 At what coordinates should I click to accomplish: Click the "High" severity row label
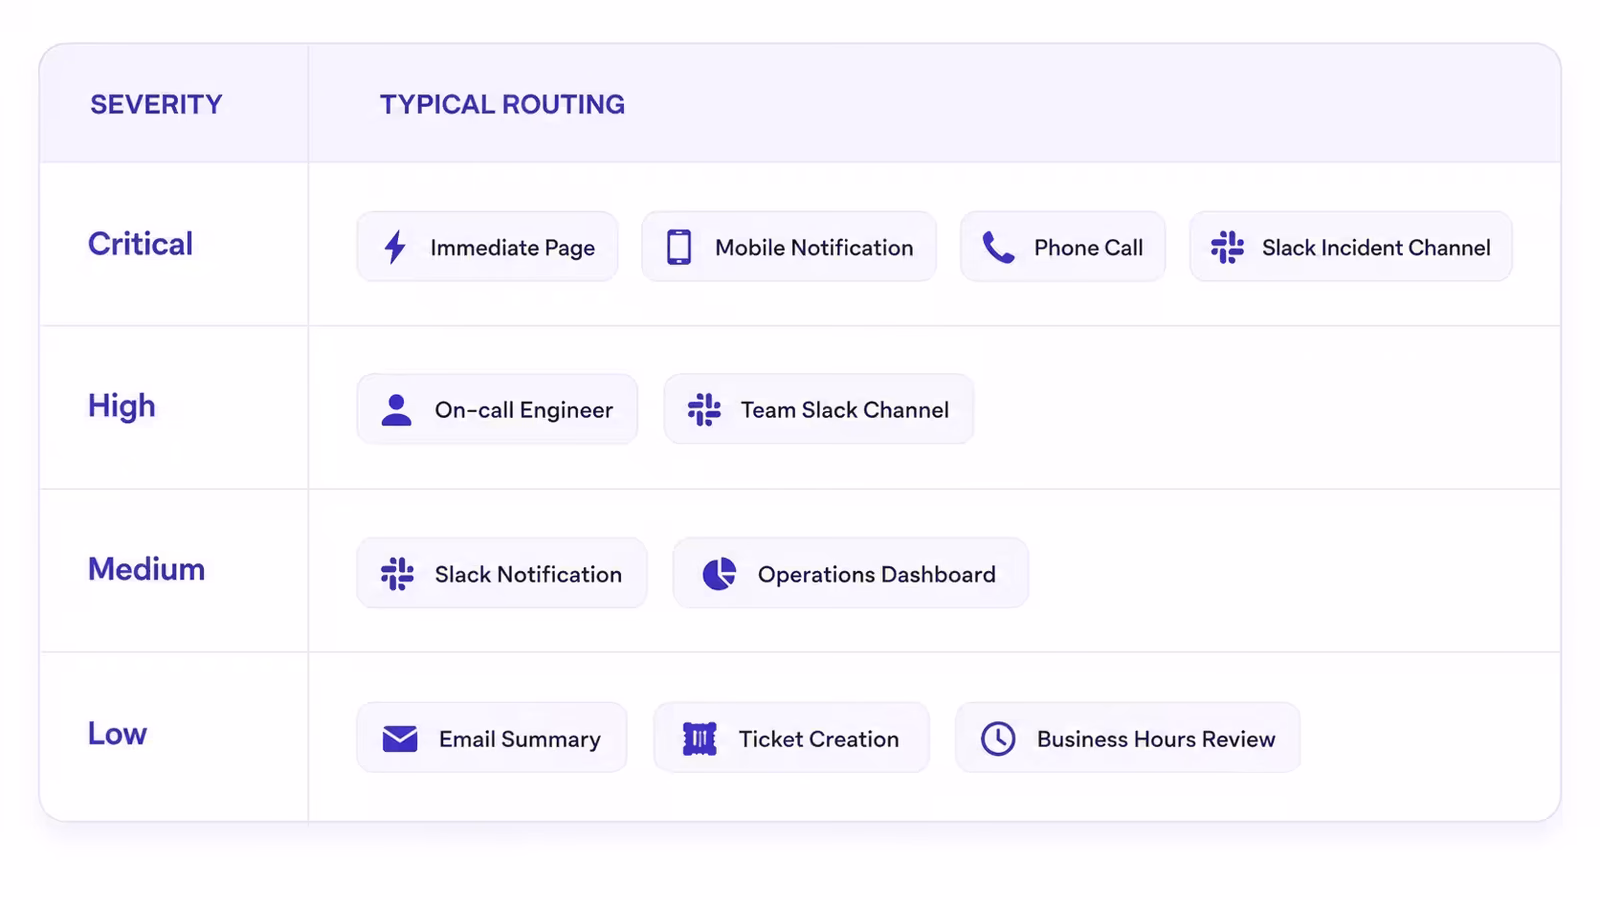click(122, 406)
